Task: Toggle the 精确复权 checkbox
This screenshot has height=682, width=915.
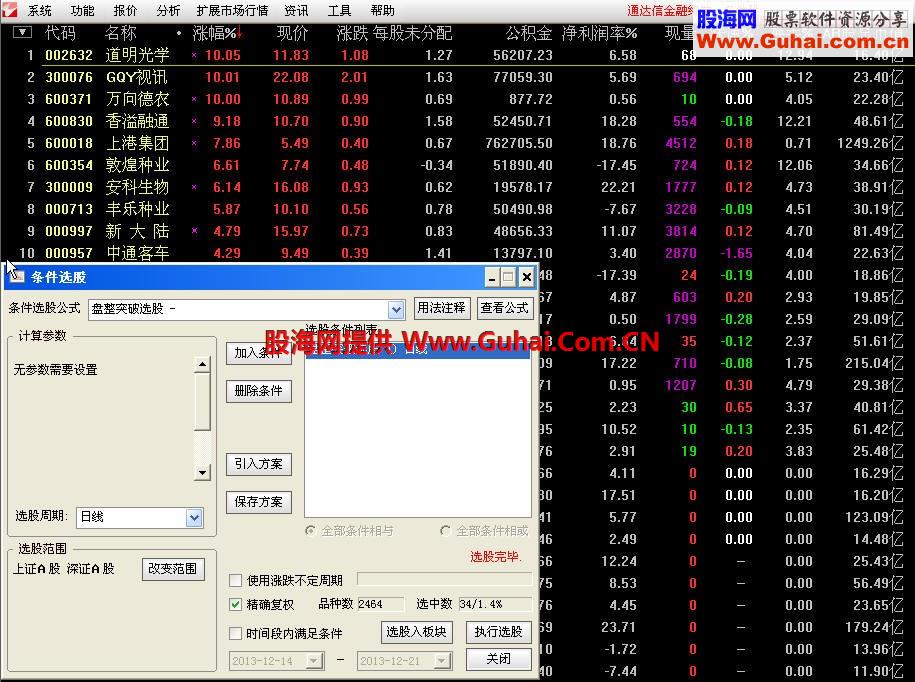Action: 235,604
